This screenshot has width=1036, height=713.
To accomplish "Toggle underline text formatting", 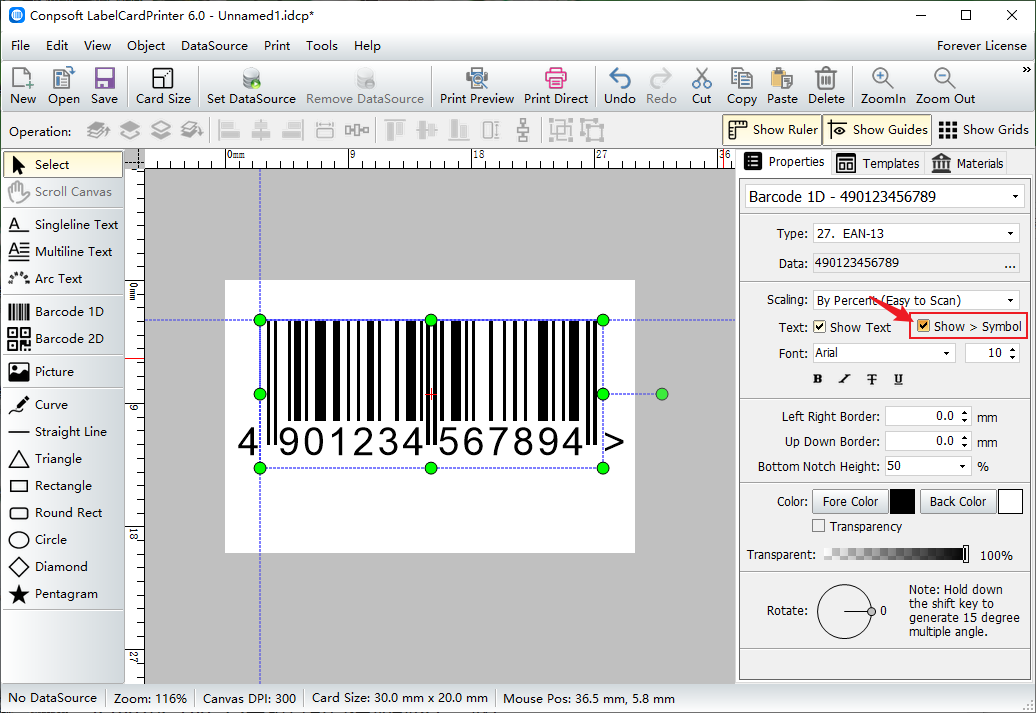I will [899, 379].
